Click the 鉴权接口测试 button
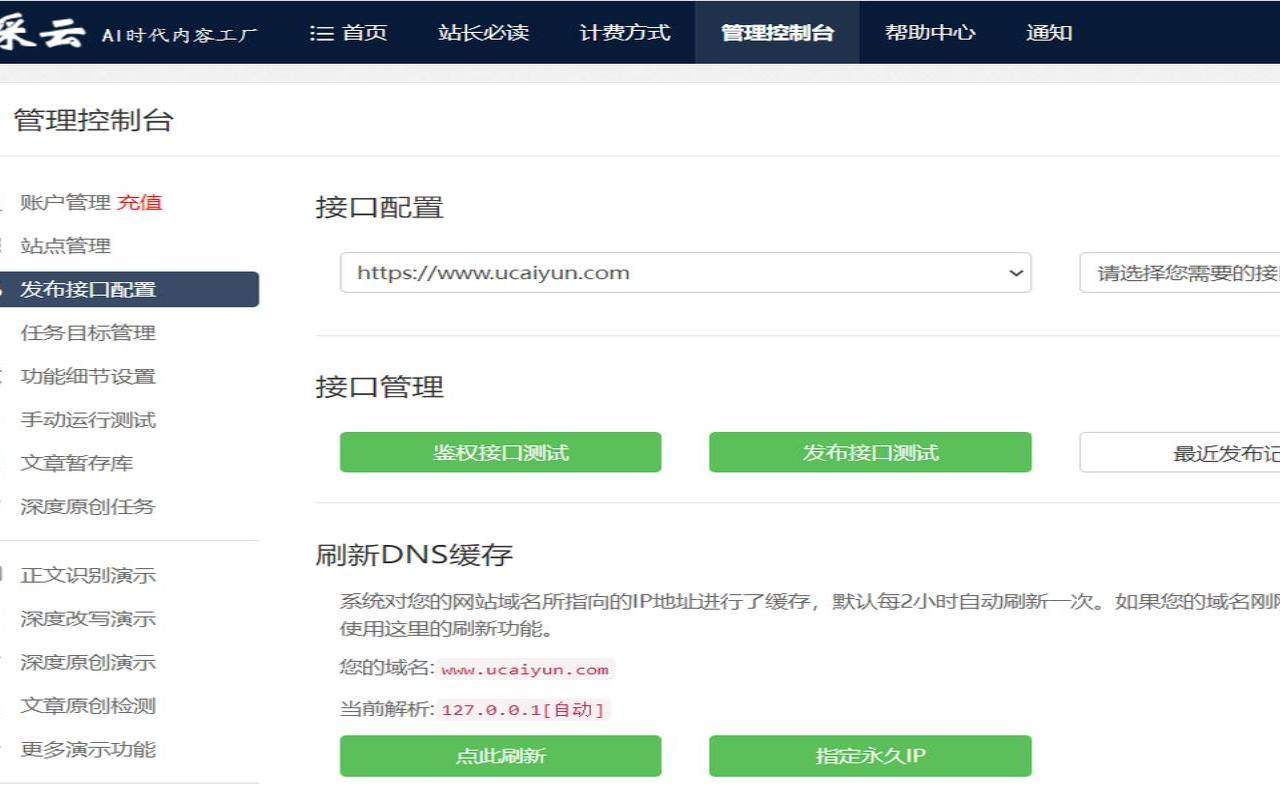This screenshot has width=1280, height=800. click(500, 452)
